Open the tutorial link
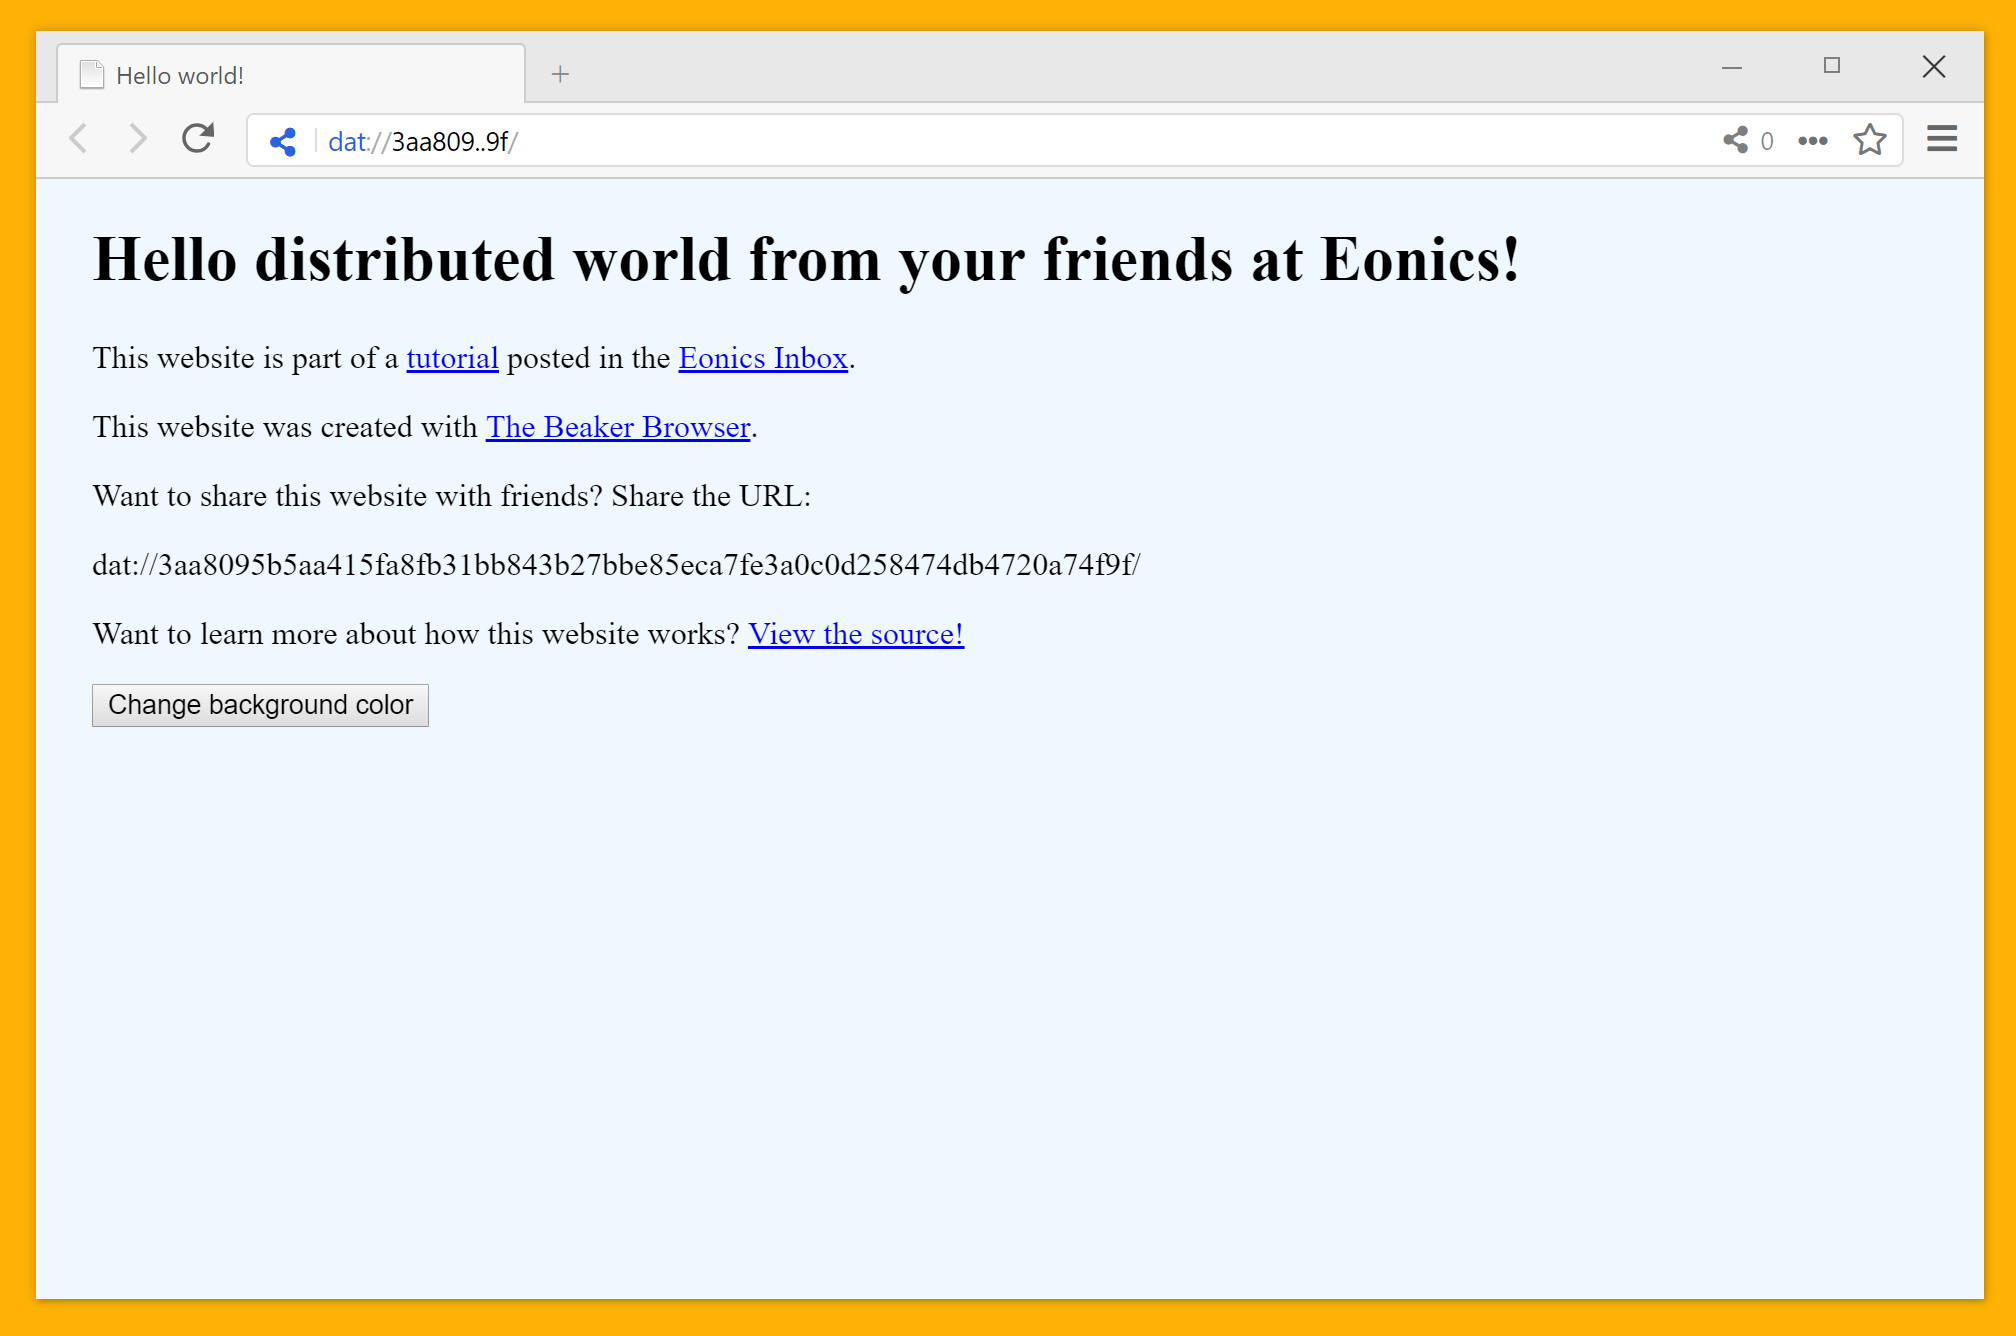The width and height of the screenshot is (2016, 1336). point(452,358)
